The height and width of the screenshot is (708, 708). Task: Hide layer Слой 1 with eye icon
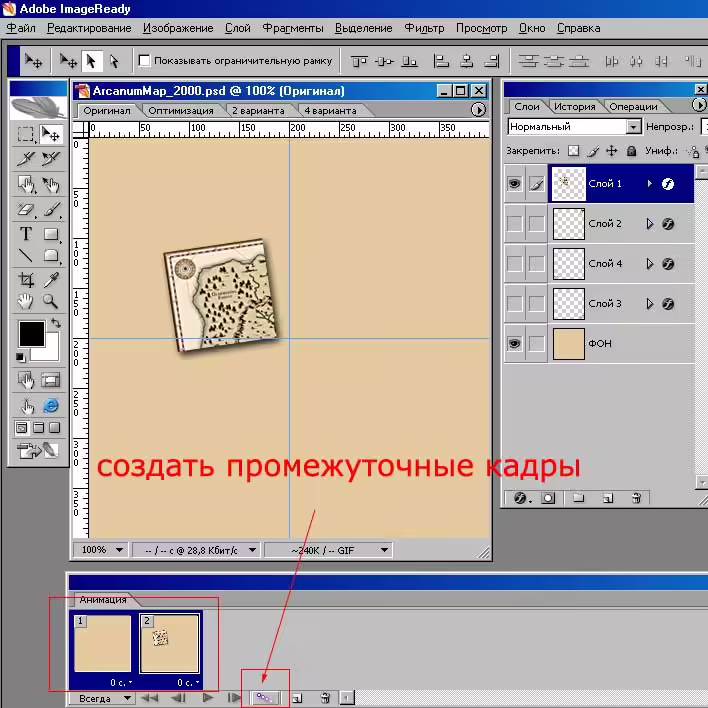514,184
